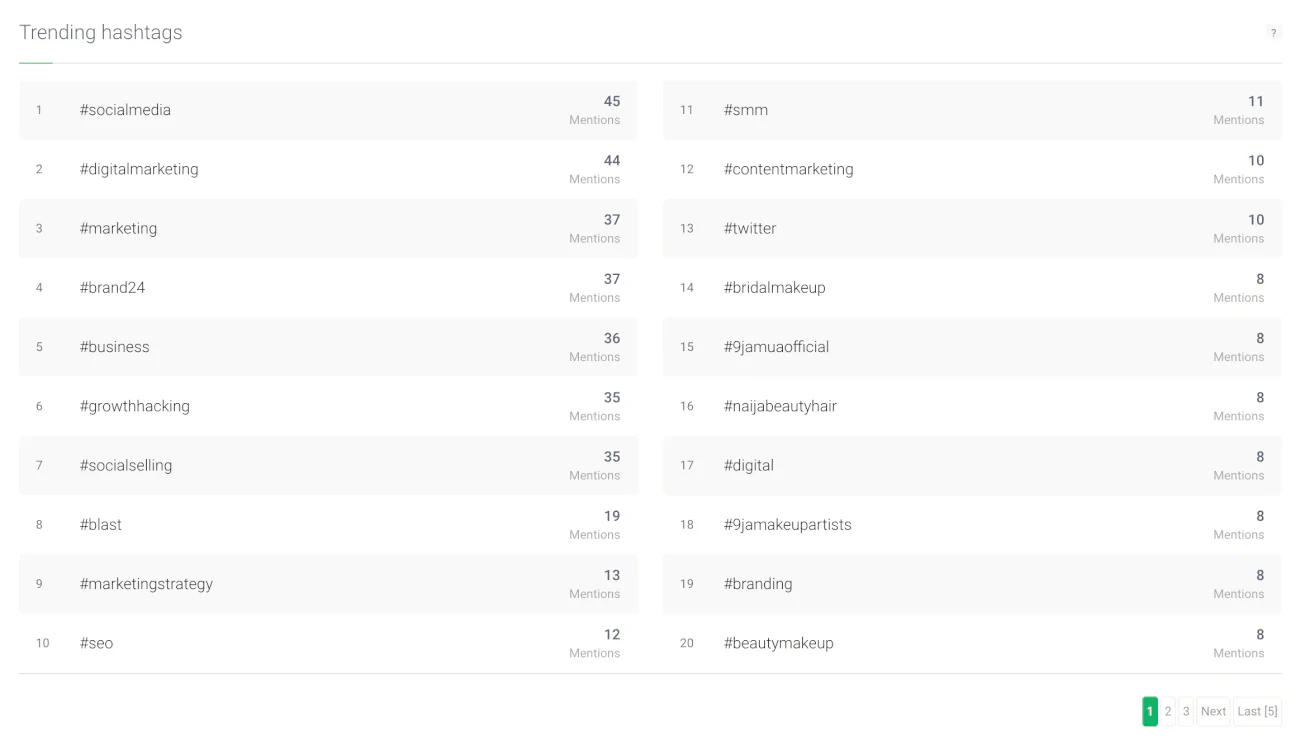Image resolution: width=1300 pixels, height=749 pixels.
Task: Click the #socialselling hashtag
Action: click(x=126, y=465)
